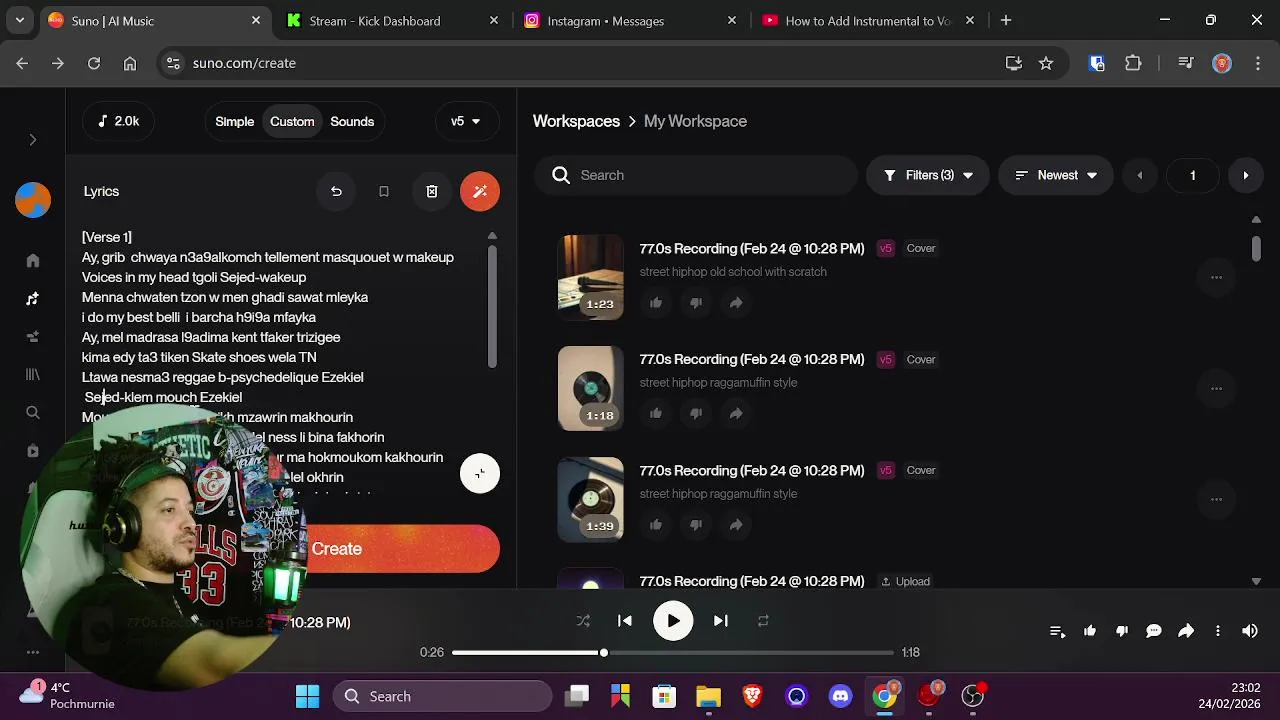This screenshot has height=720, width=1280.
Task: Play the 1:39 song thumbnail
Action: [x=590, y=499]
